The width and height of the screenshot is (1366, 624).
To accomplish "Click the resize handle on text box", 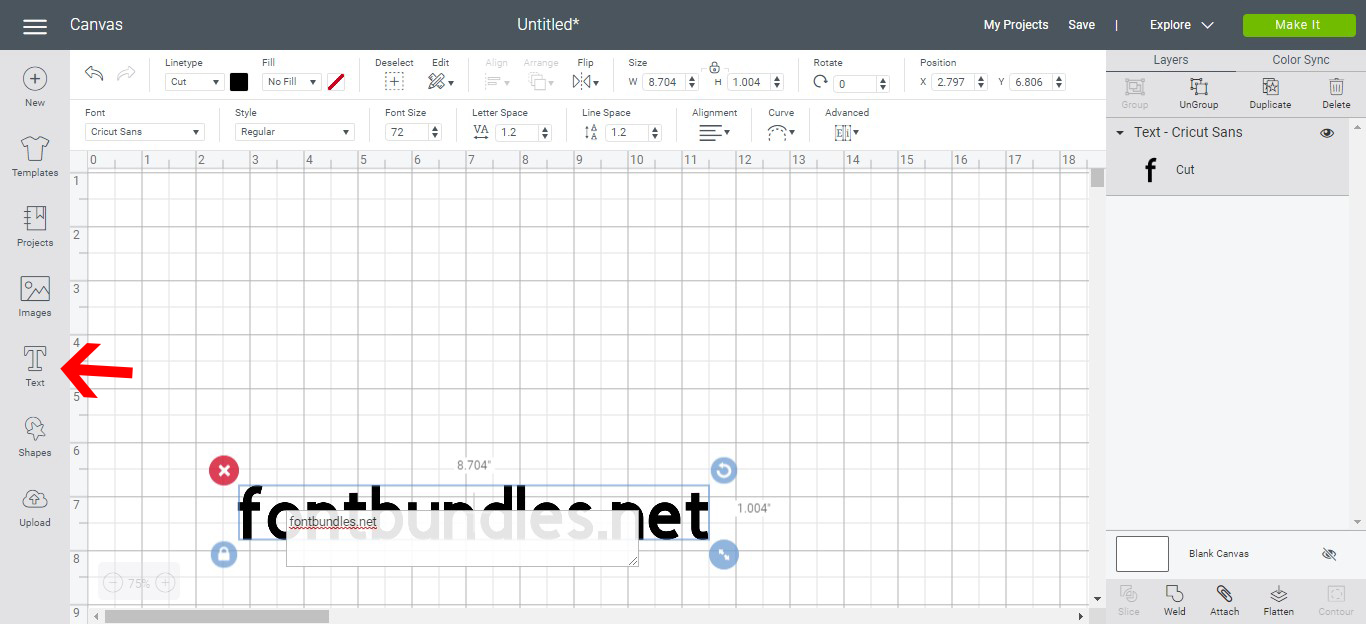I will point(724,553).
